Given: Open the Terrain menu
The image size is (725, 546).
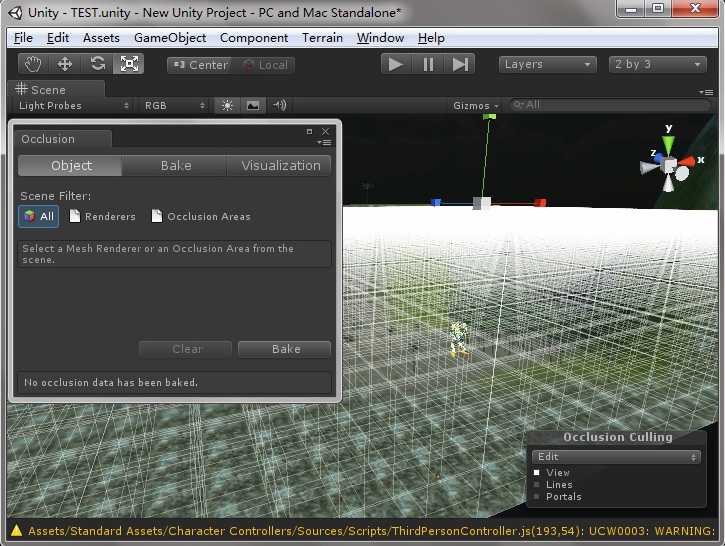Looking at the screenshot, I should pos(322,38).
